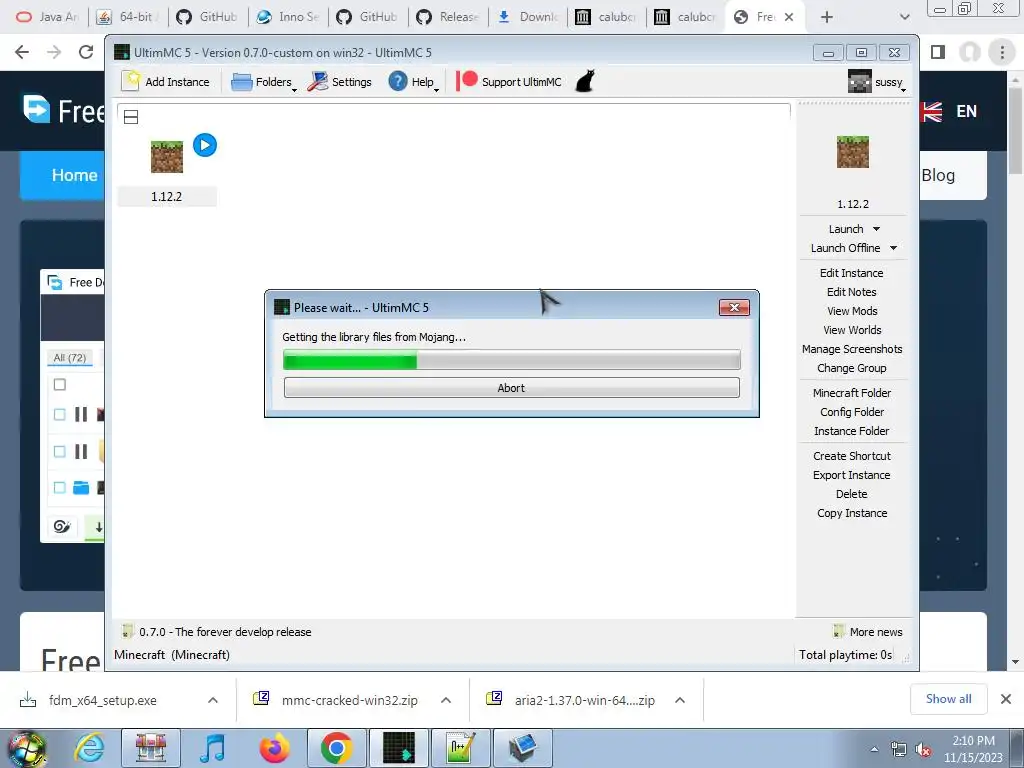Launch Internet Explorer from taskbar
The image size is (1024, 768).
coord(88,748)
